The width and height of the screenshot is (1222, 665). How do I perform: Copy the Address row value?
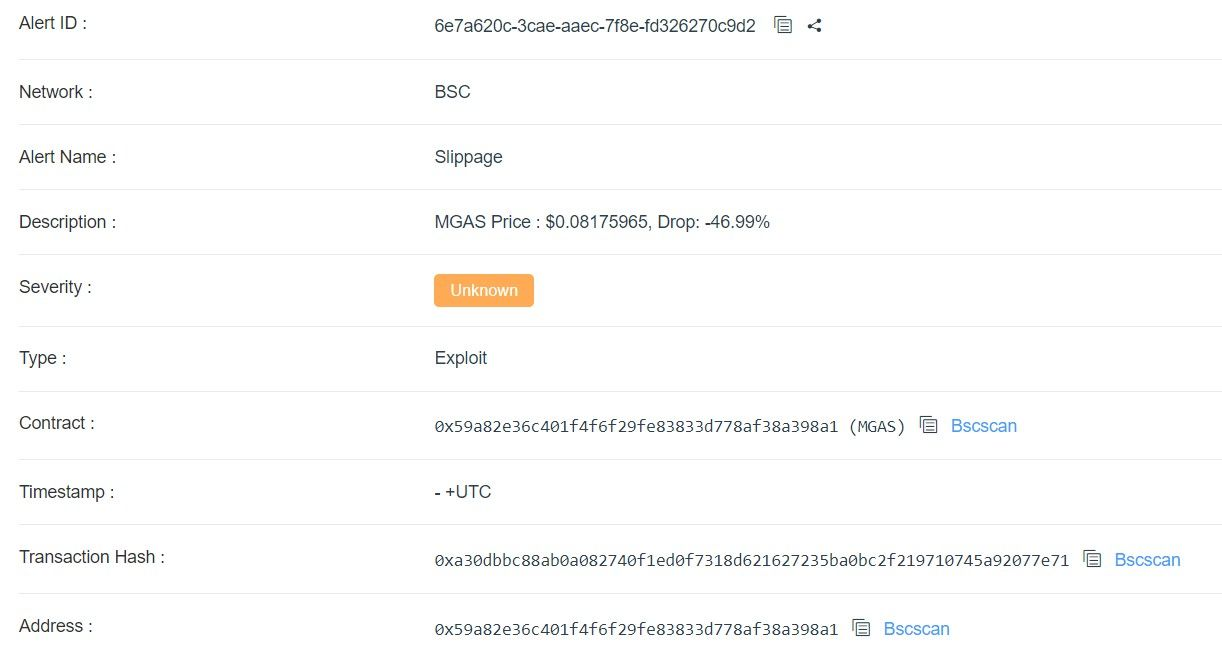(862, 629)
